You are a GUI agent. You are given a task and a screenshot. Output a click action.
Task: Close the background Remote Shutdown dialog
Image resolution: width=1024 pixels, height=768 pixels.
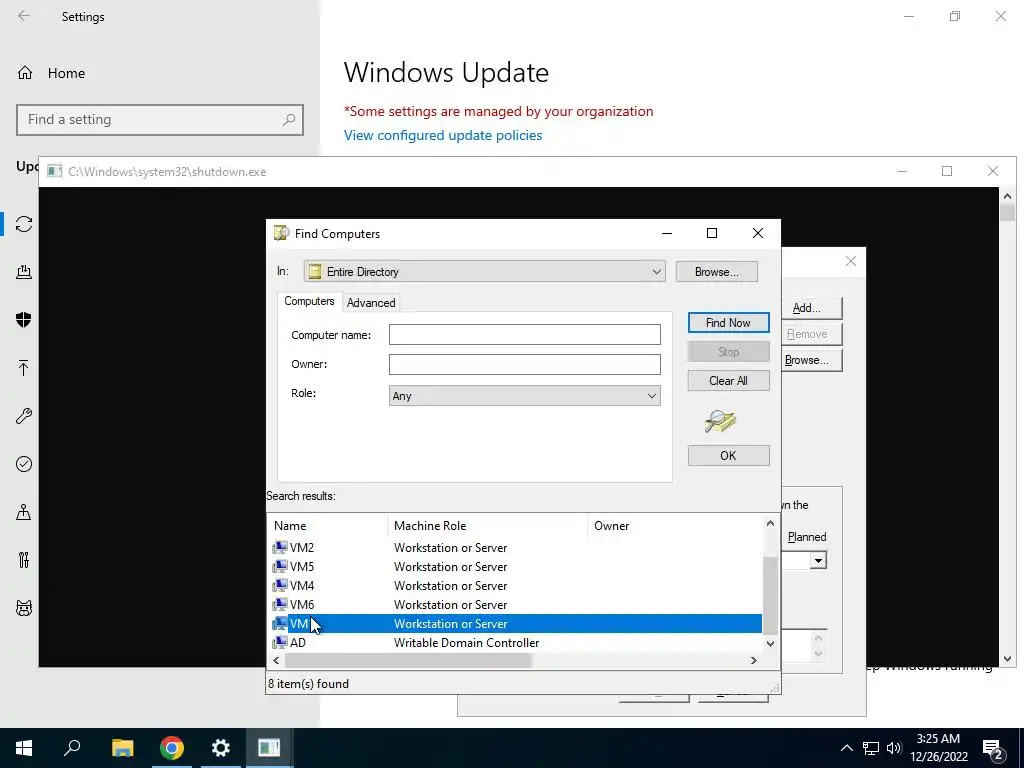pyautogui.click(x=850, y=261)
